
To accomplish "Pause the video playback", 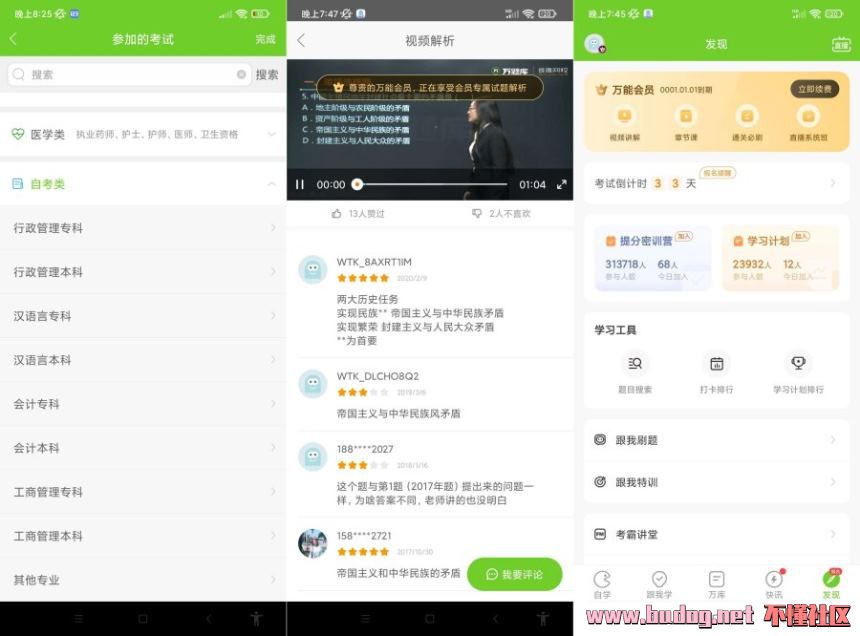I will [299, 185].
